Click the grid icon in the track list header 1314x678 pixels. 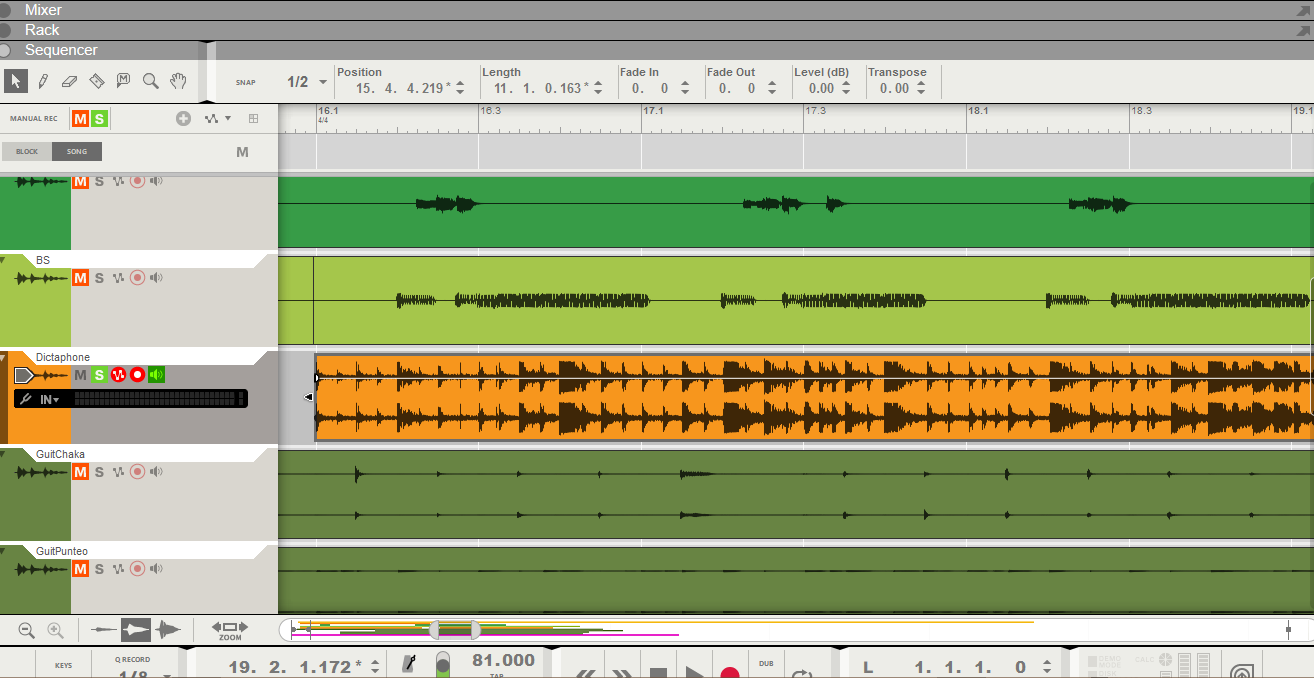coord(253,118)
